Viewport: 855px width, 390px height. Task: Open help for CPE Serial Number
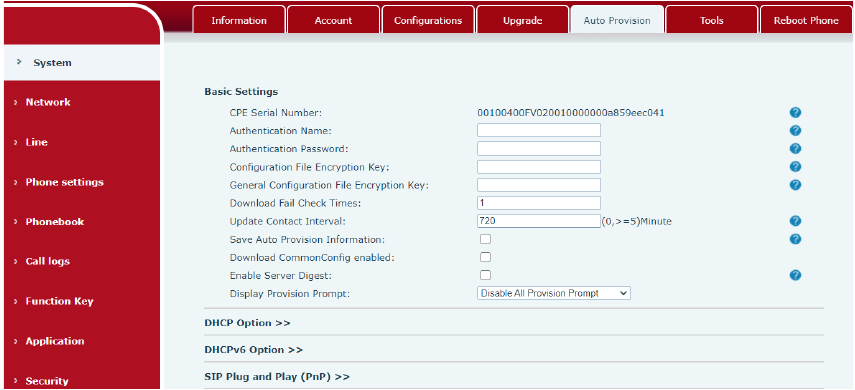(x=795, y=113)
